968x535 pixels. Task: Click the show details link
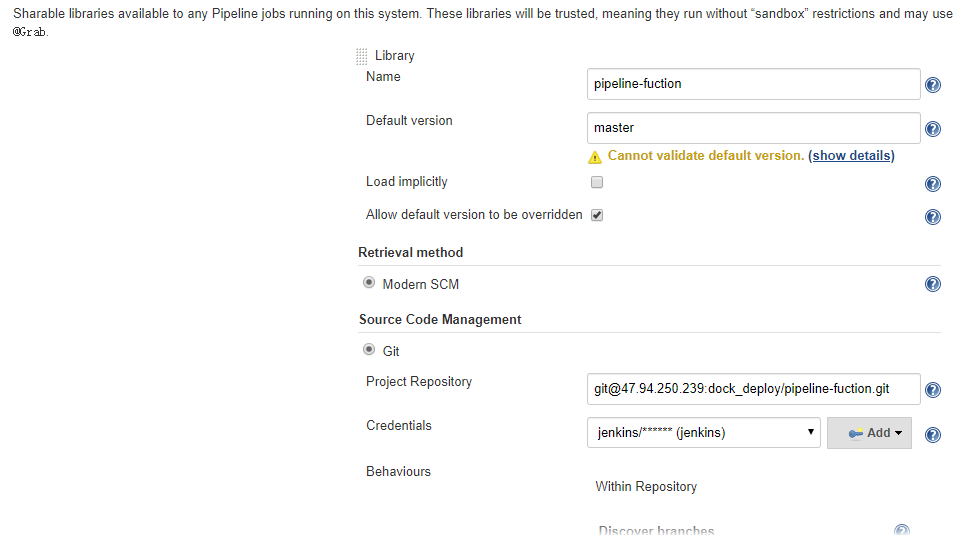[x=851, y=156]
